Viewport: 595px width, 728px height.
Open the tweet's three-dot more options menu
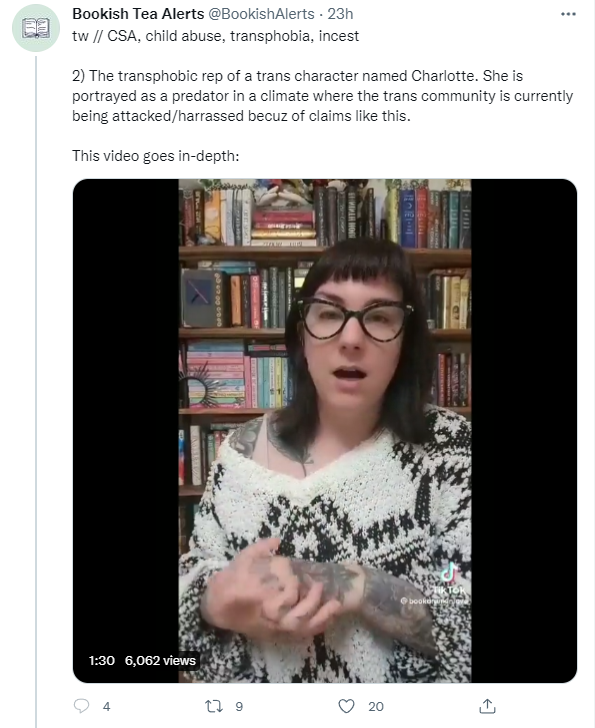tap(568, 14)
